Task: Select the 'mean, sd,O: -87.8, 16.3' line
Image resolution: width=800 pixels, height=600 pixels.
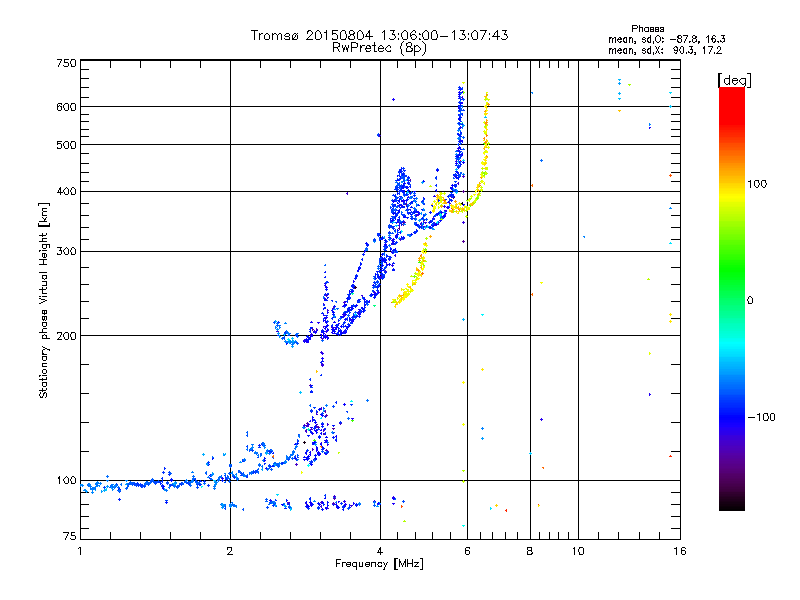Action: [667, 40]
